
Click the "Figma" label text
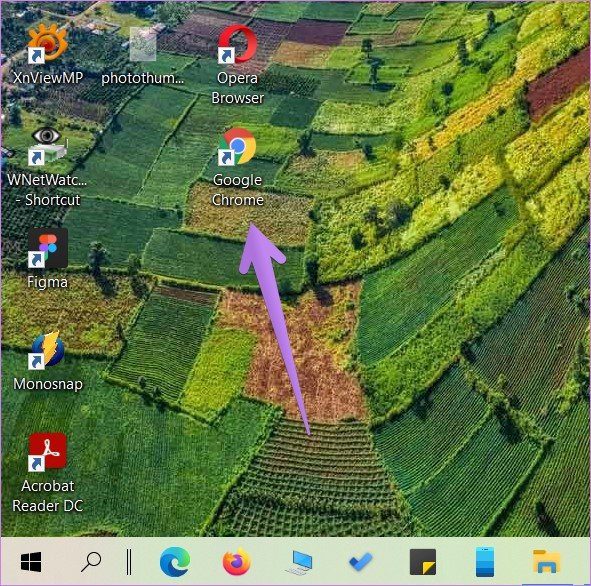(47, 282)
